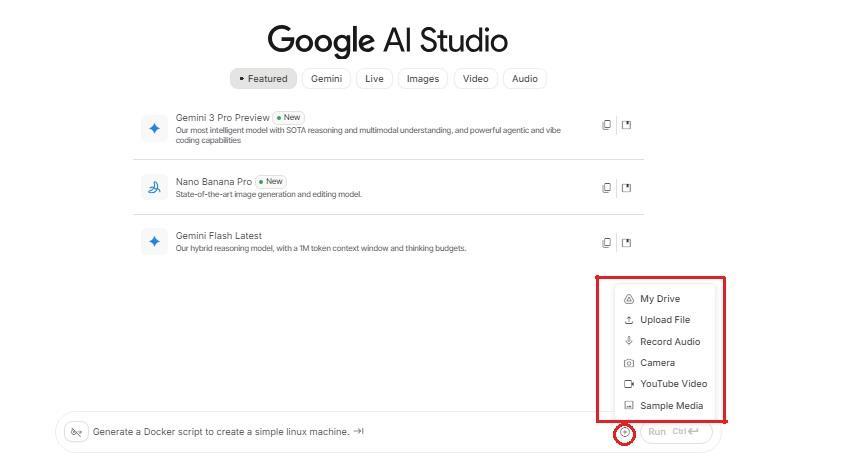Pick Record Audio from the menu
Viewport: 846px width, 457px height.
point(669,342)
